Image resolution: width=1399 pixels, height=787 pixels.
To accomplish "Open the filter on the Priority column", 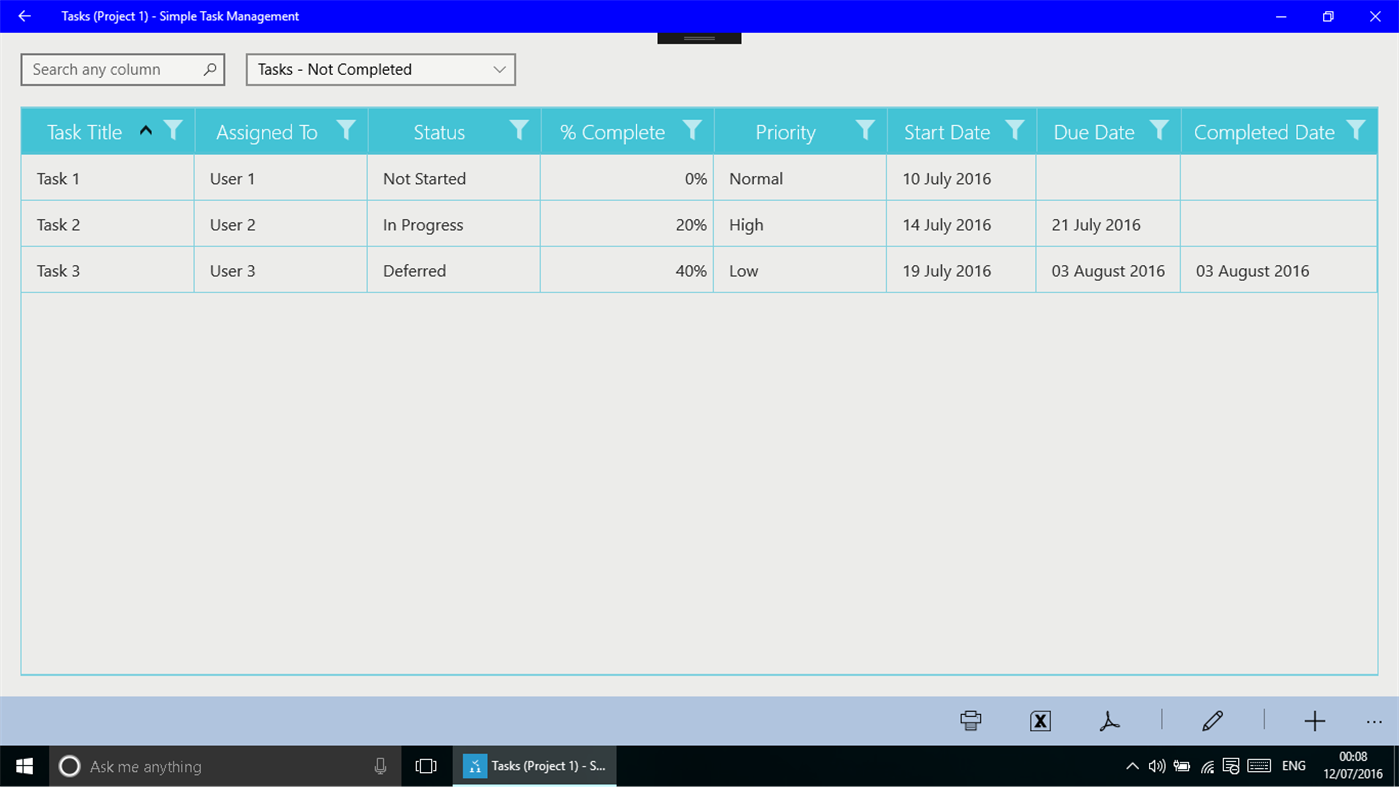I will (x=865, y=130).
